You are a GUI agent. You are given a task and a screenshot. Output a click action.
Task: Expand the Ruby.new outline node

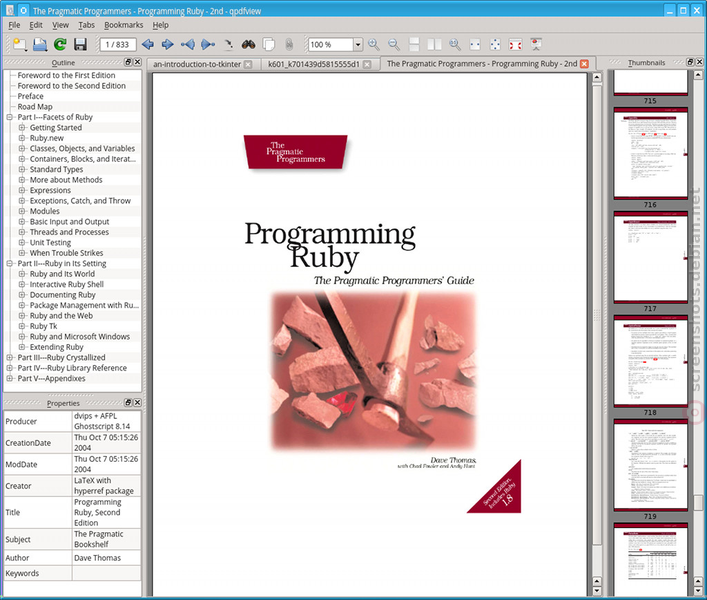(x=22, y=138)
